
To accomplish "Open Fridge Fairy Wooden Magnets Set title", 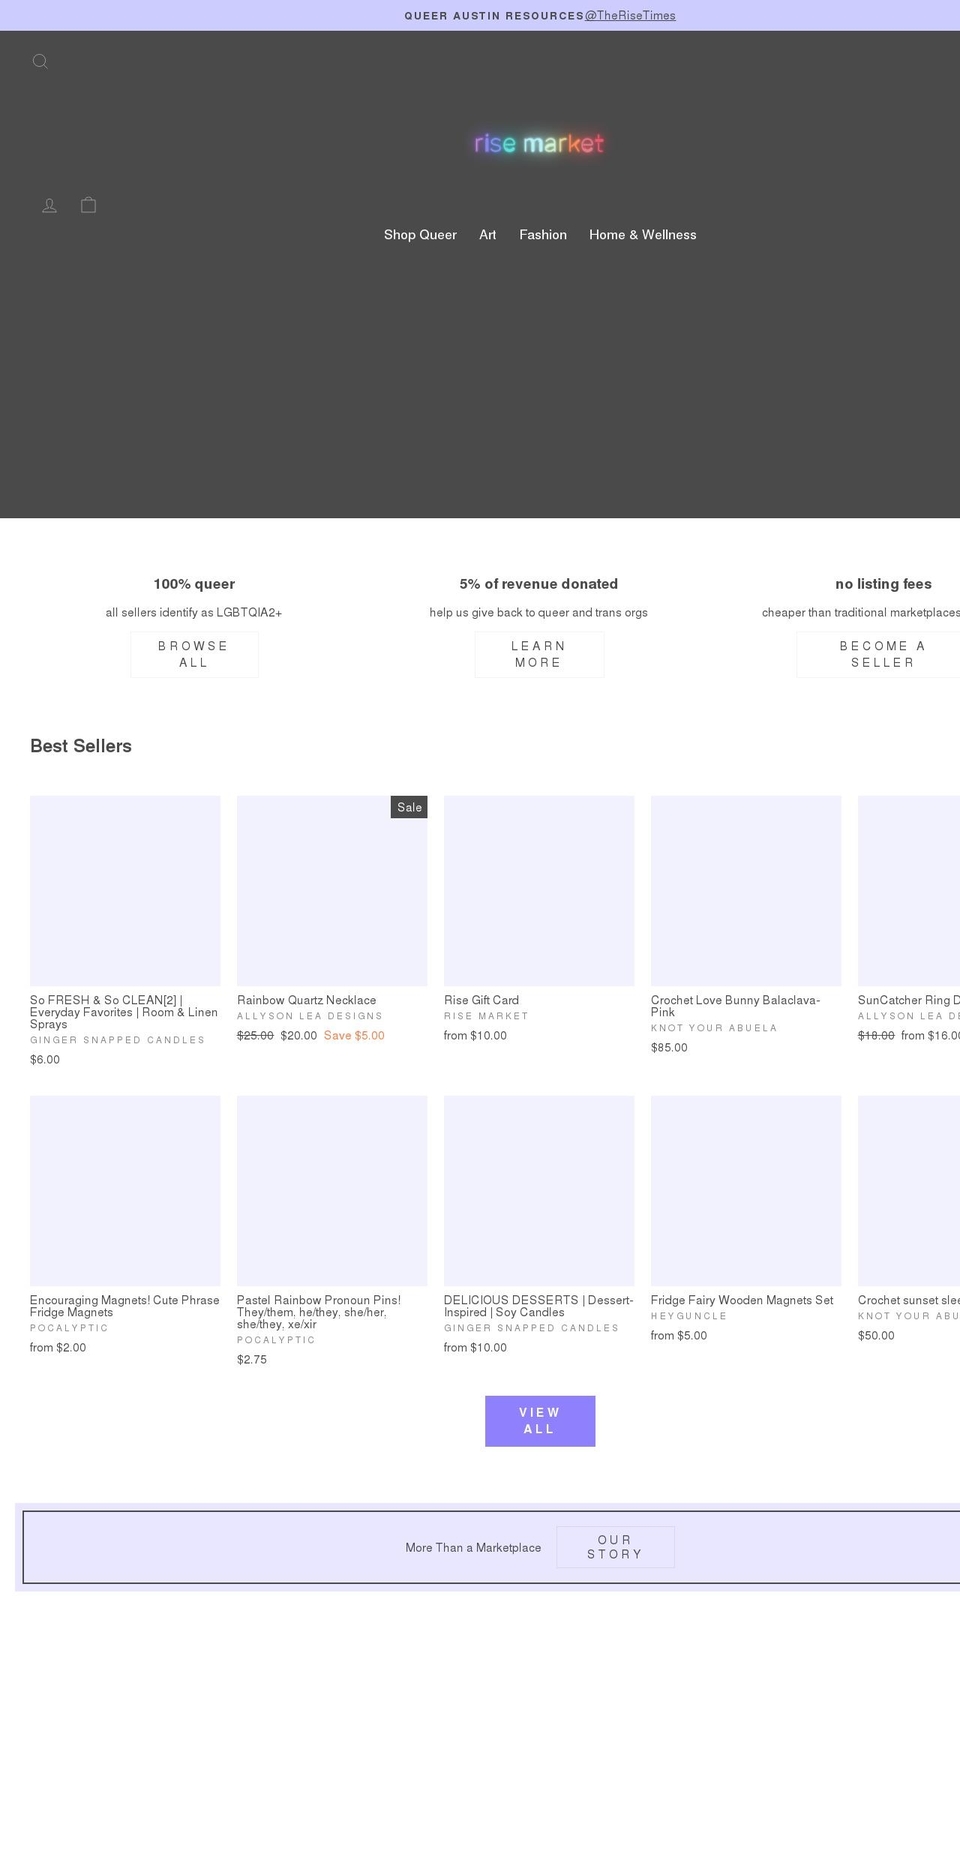I will click(742, 1300).
